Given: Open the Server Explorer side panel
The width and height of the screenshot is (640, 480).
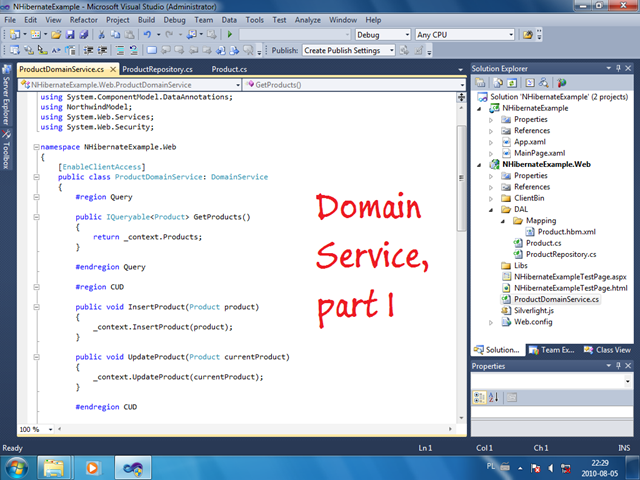Looking at the screenshot, I should 6,95.
